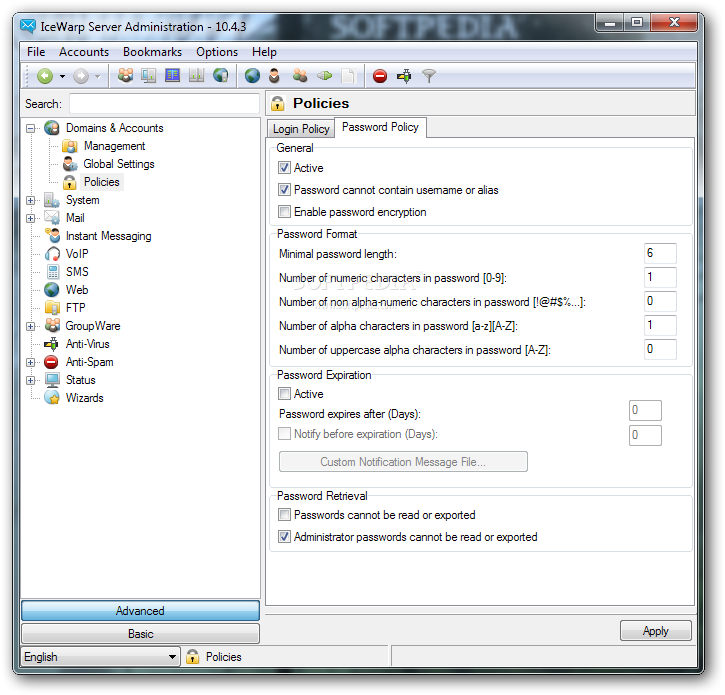Click the FTP folder icon
The width and height of the screenshot is (725, 695).
pos(52,308)
